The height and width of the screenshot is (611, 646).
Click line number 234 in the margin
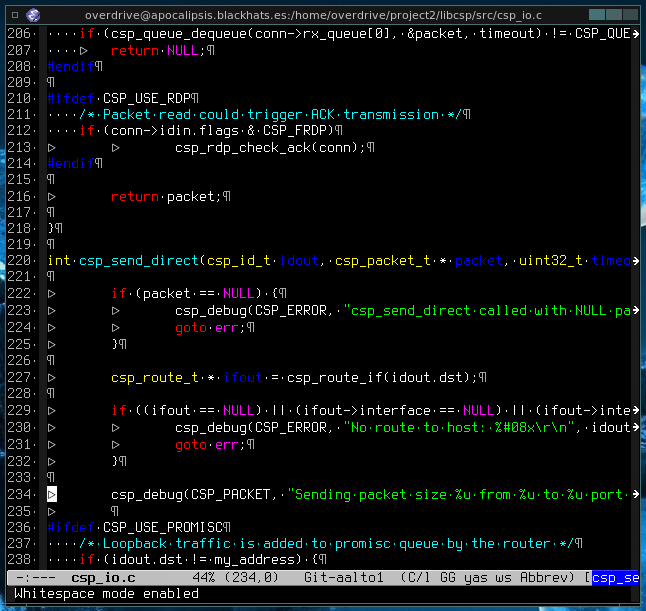point(19,494)
